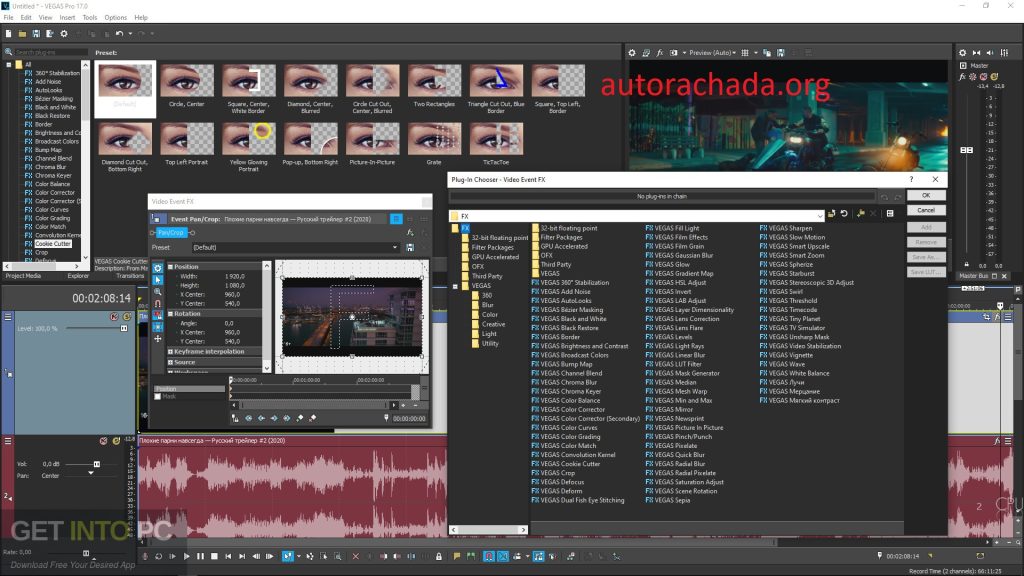Viewport: 1024px width, 576px height.
Task: Collapse VEGAS folder in Plug-In Chooser tree
Action: [455, 286]
